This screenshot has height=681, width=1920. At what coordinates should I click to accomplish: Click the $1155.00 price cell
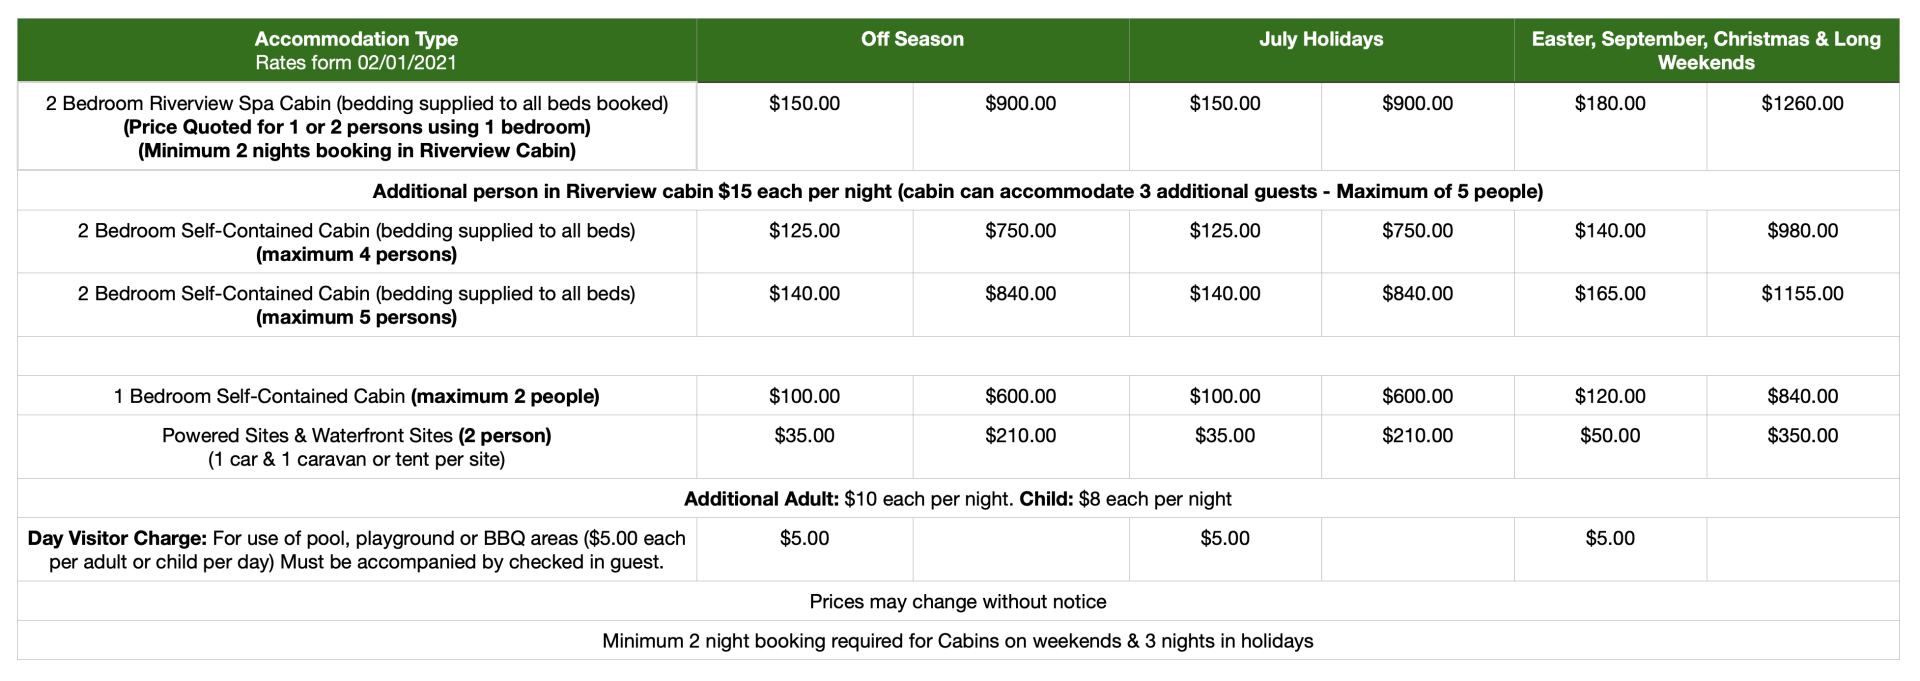coord(1801,294)
